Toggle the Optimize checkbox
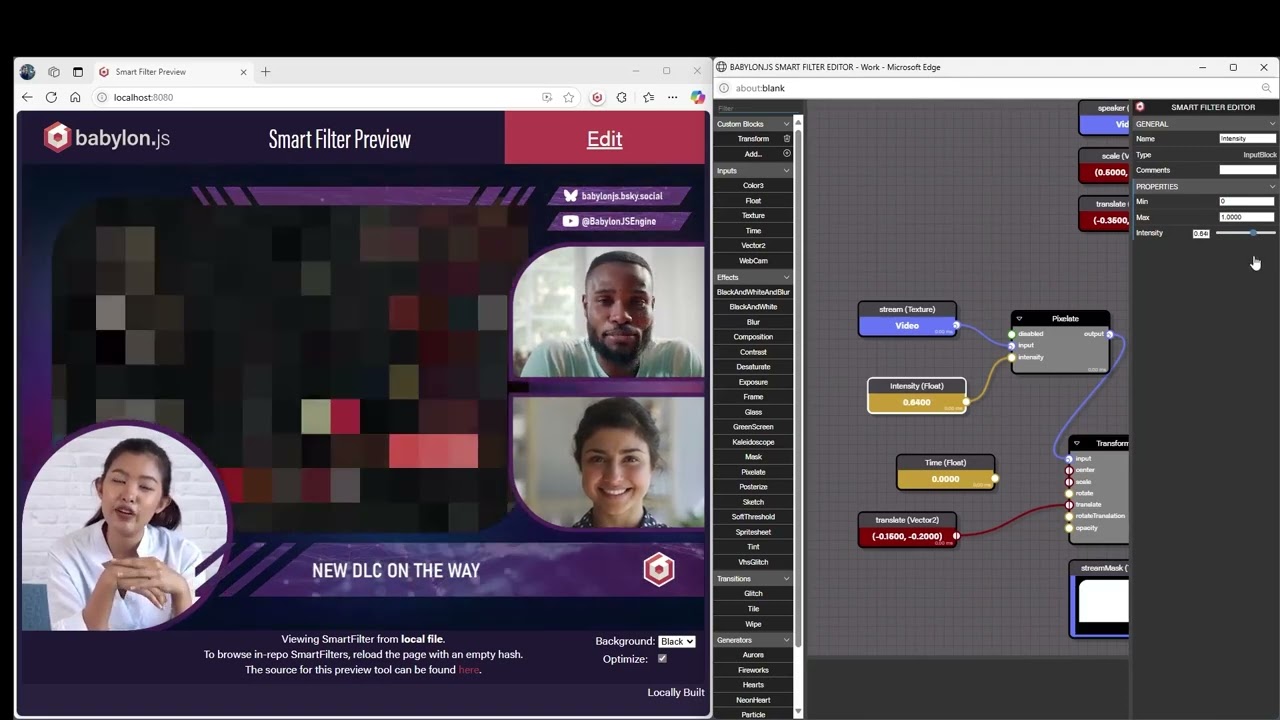This screenshot has height=720, width=1280. tap(662, 659)
